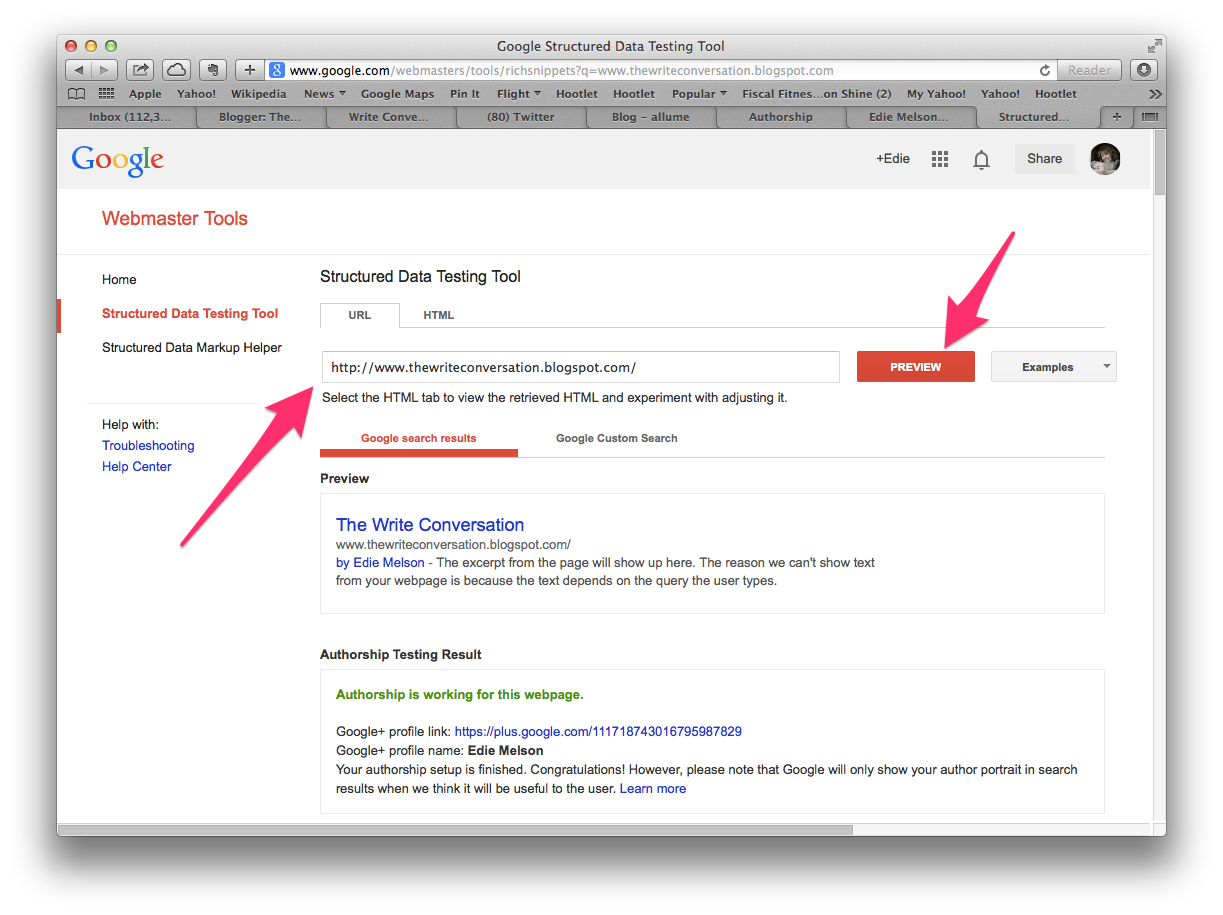
Task: Open the Home sidebar link
Action: pos(119,279)
